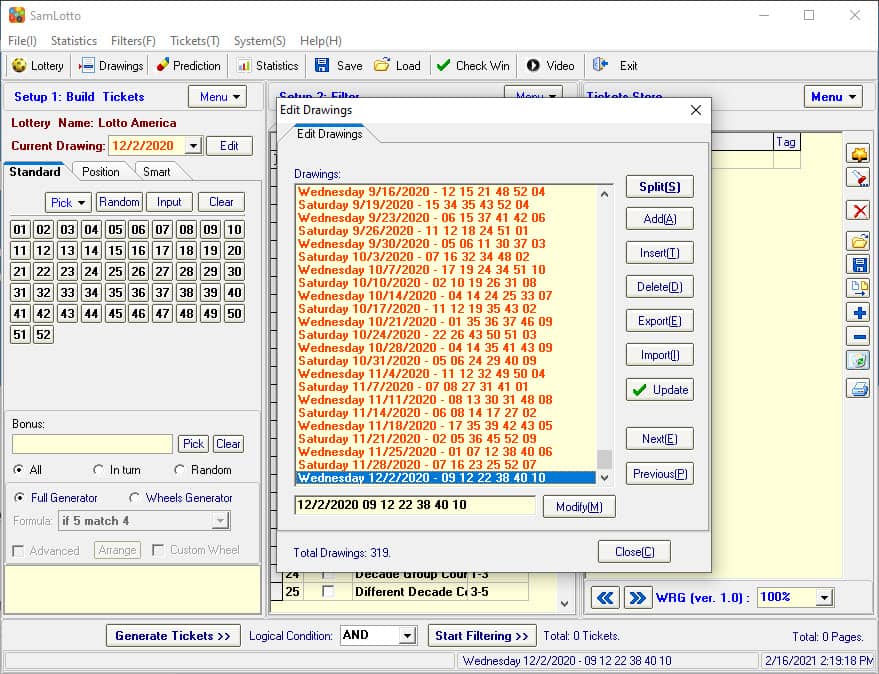Click the Start Filtering button

tap(482, 636)
